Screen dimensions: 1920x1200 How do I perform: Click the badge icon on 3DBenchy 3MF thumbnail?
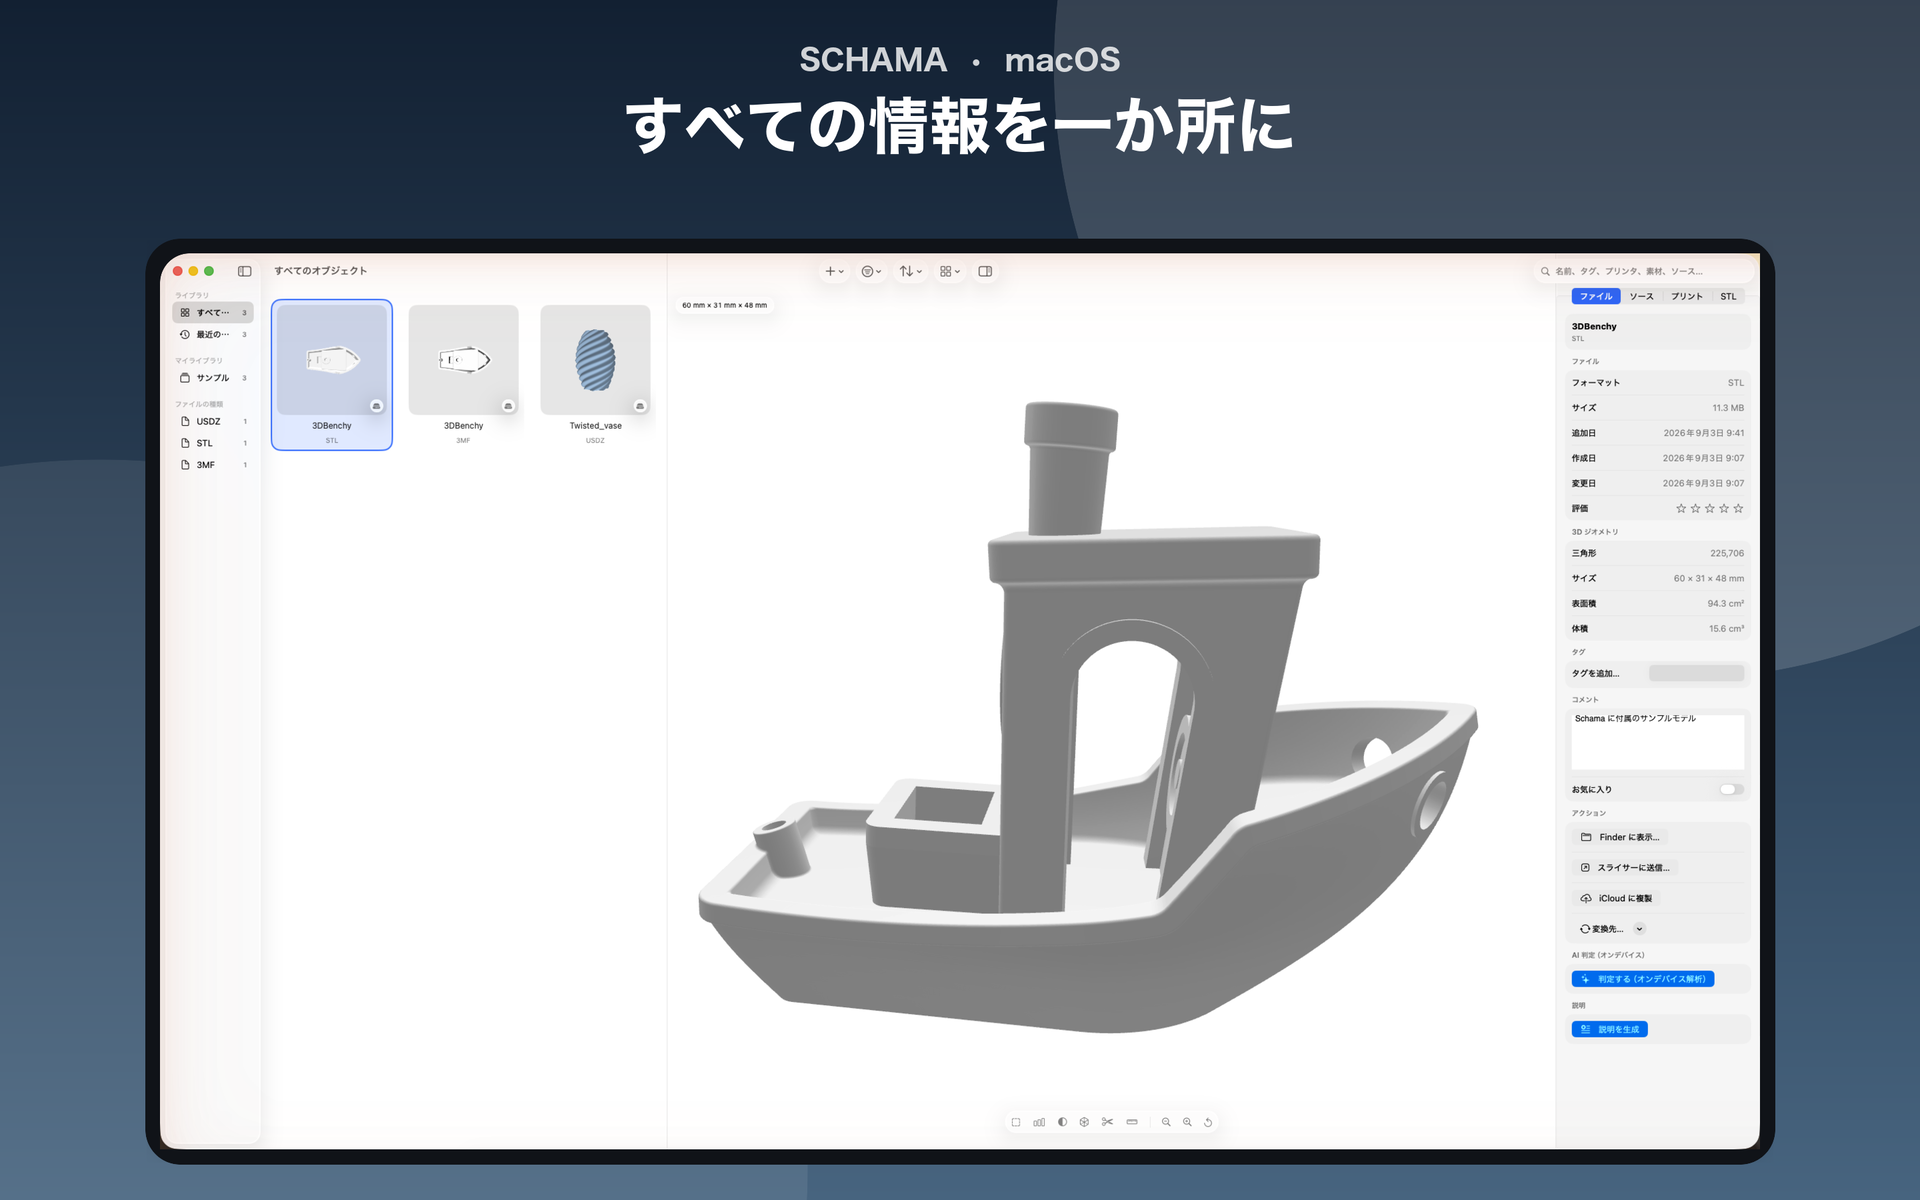click(x=508, y=406)
